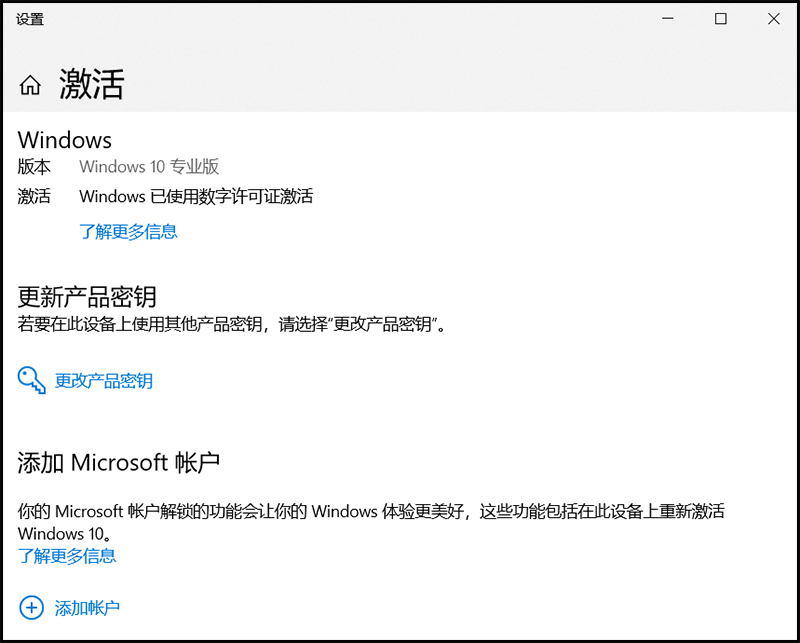This screenshot has width=800, height=643.
Task: Click the 设置 label in the title bar
Action: click(31, 18)
